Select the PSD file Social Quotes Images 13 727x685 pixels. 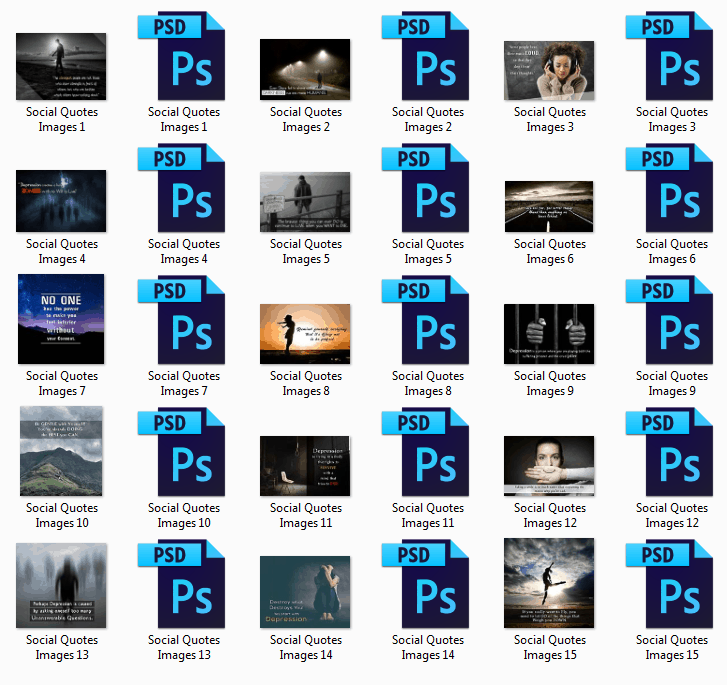(x=184, y=585)
